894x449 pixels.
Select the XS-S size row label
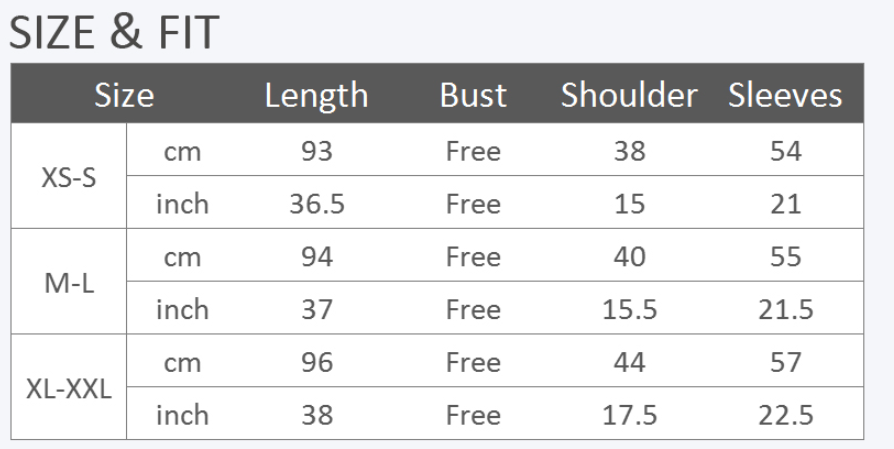tap(69, 178)
